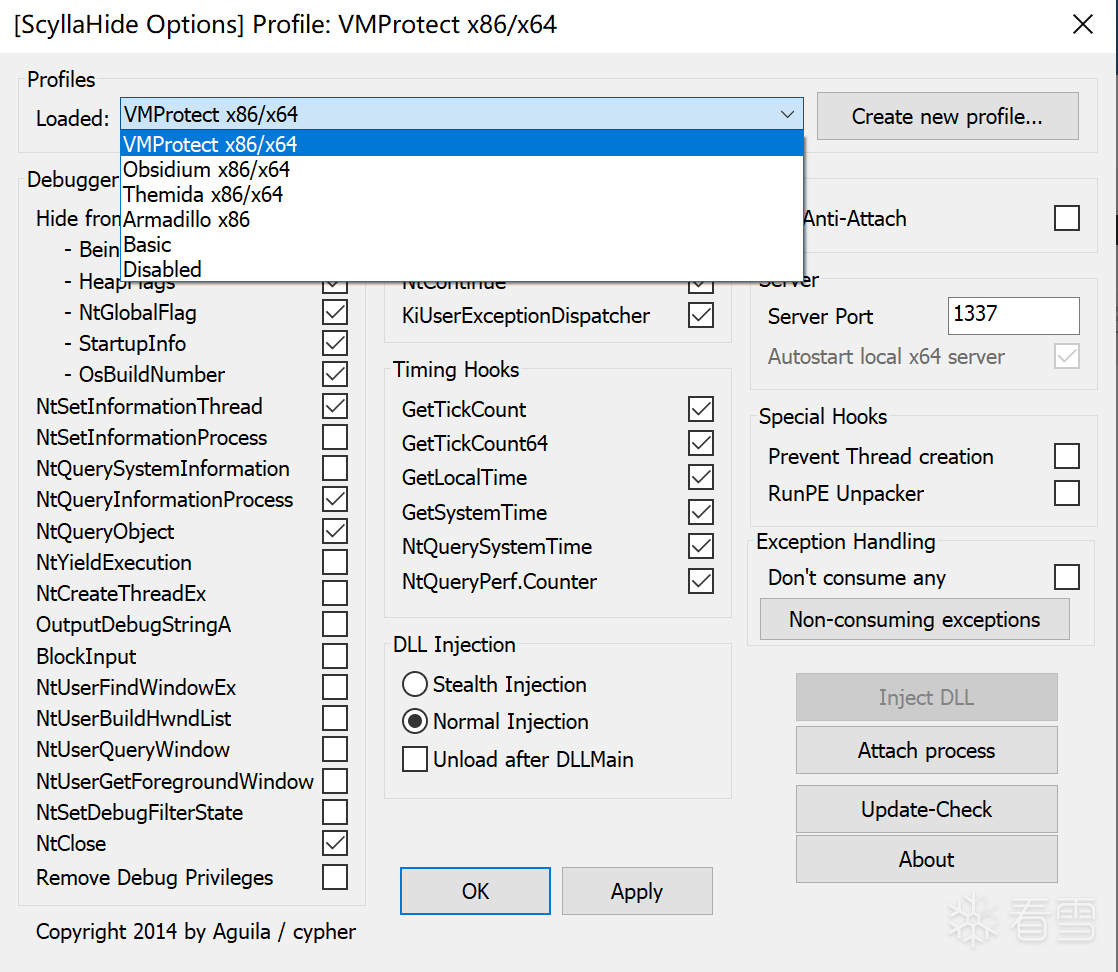Apply the current settings

pos(637,891)
